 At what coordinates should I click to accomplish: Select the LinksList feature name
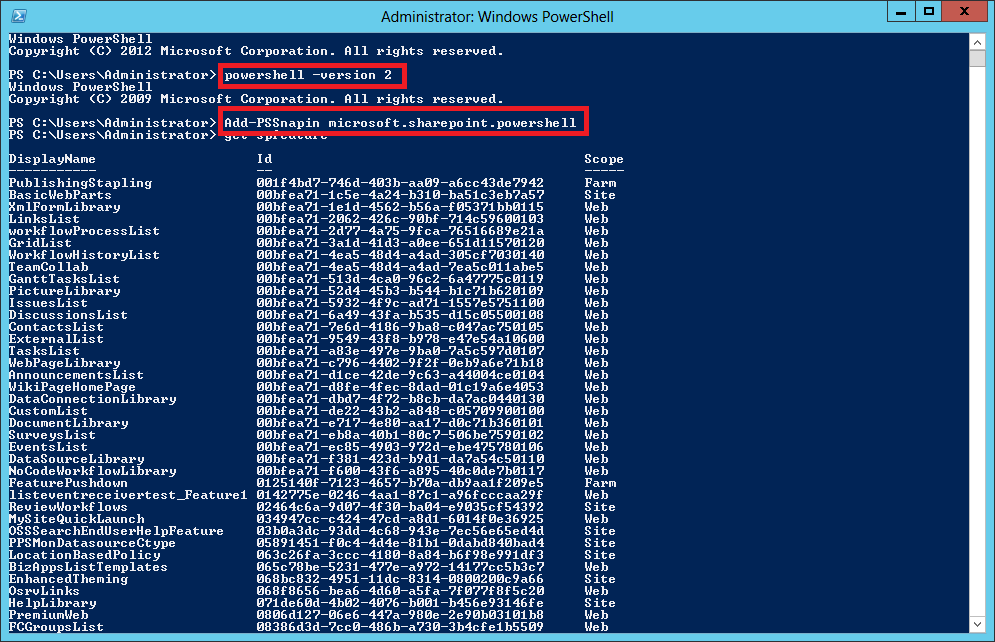tap(44, 219)
